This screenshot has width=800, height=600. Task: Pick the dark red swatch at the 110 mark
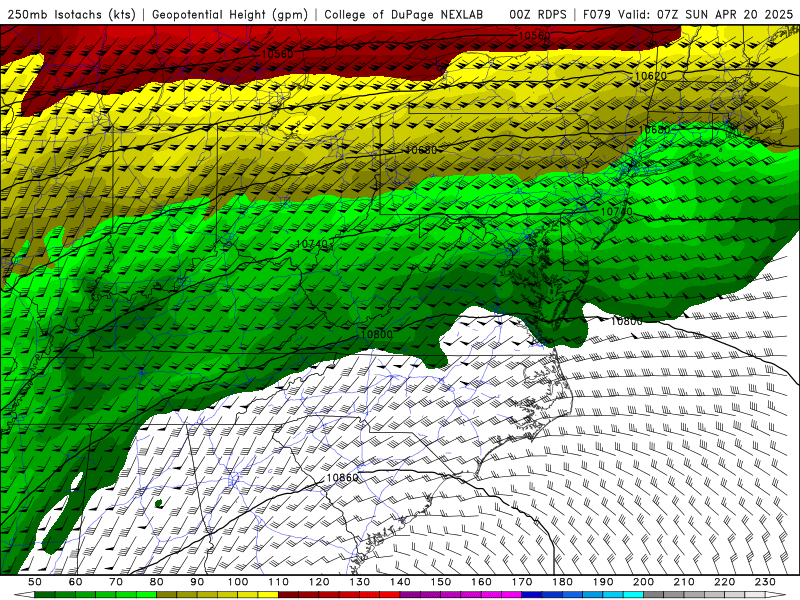coord(288,595)
